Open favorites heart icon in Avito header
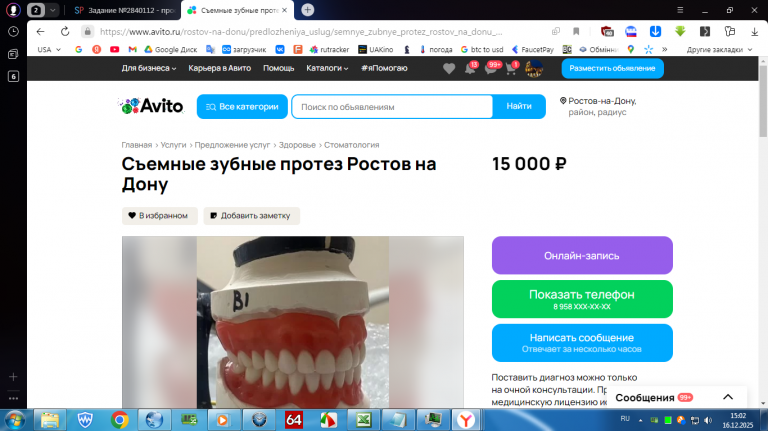This screenshot has width=768, height=431. 449,69
